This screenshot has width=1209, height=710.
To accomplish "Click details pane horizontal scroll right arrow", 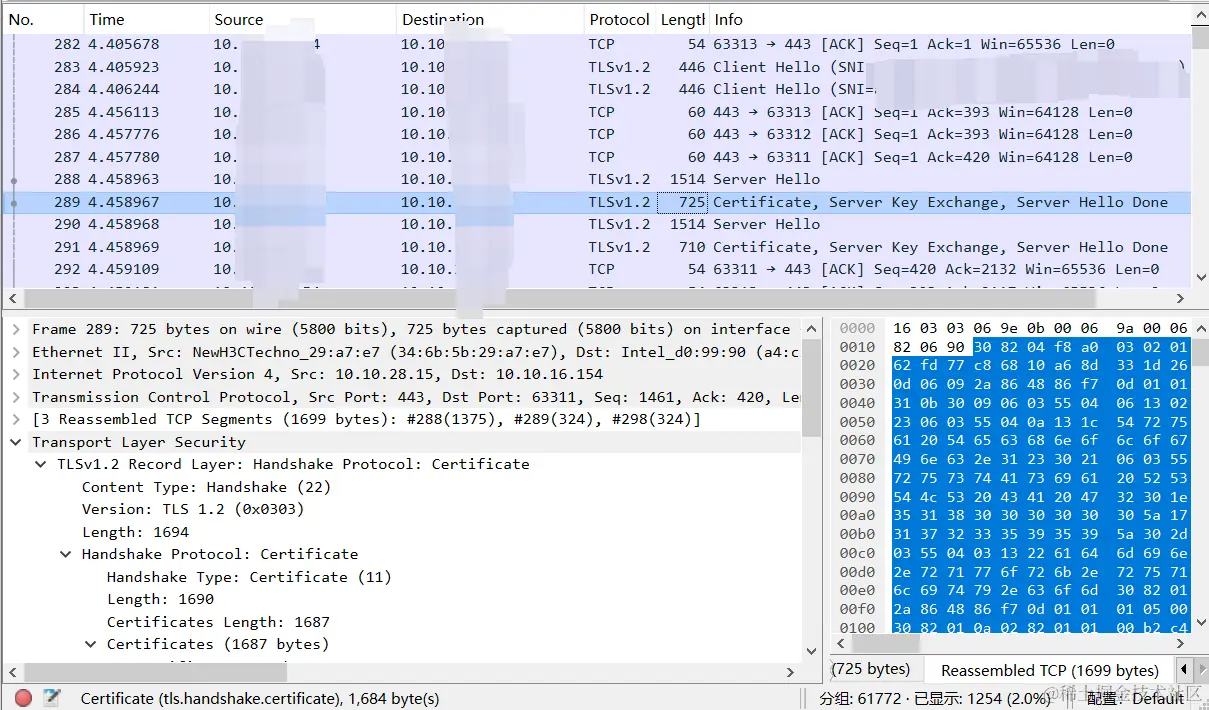I will pyautogui.click(x=790, y=673).
